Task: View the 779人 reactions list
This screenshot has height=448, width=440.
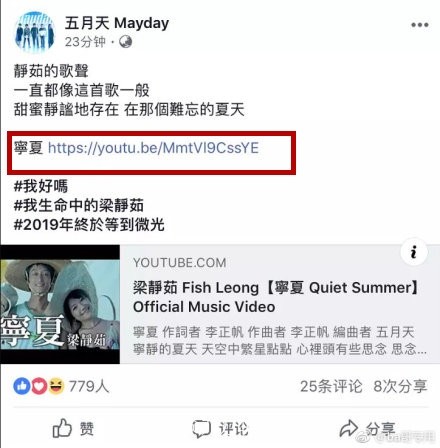Action: click(x=89, y=387)
